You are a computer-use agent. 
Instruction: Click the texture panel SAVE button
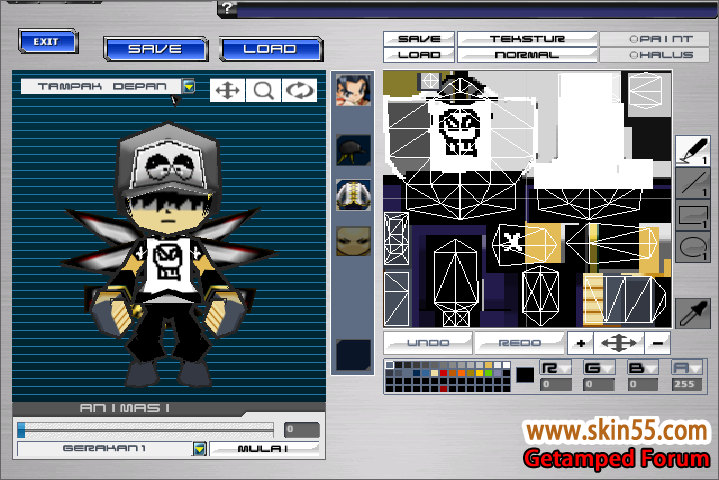(x=419, y=39)
